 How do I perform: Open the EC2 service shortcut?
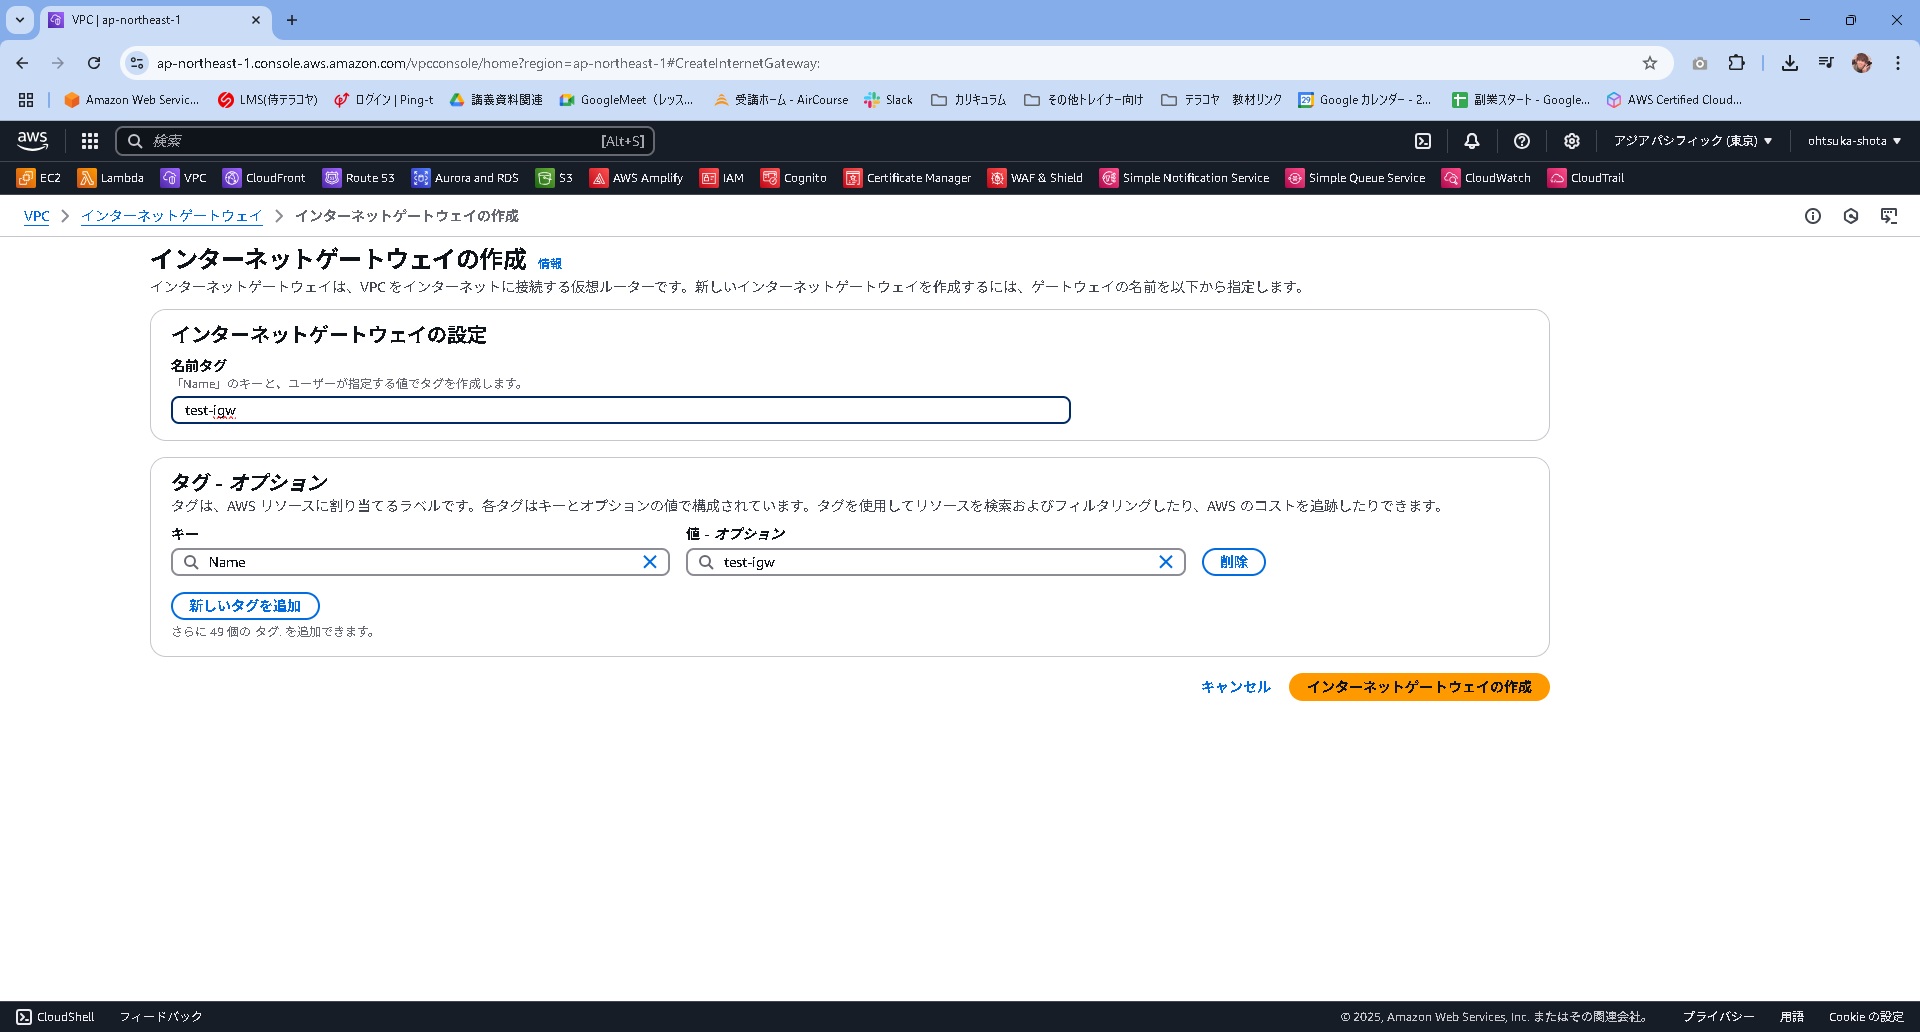pos(40,177)
